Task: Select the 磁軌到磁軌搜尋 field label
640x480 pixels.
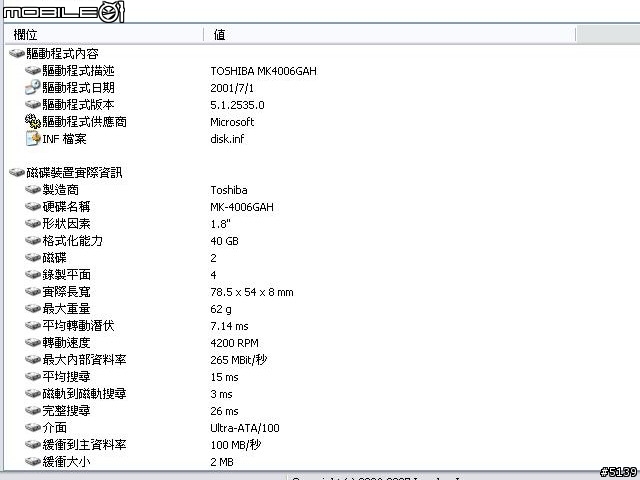Action: click(x=84, y=393)
